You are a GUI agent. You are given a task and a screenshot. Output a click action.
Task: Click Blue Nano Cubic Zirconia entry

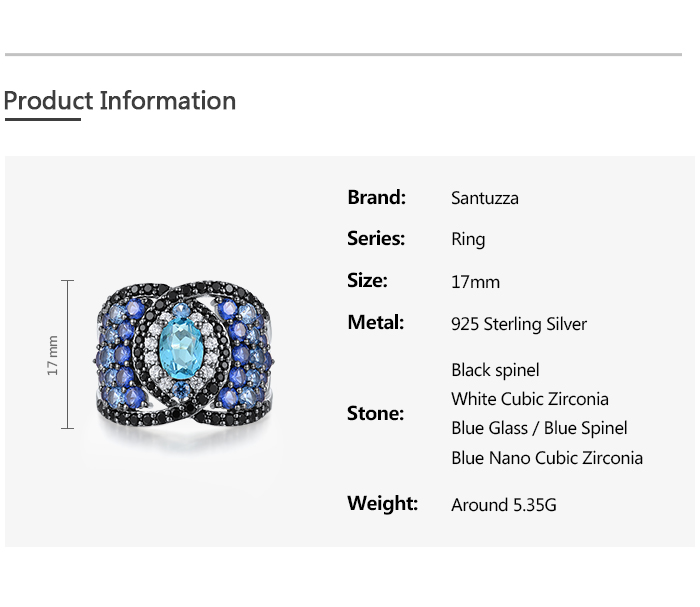coord(547,458)
